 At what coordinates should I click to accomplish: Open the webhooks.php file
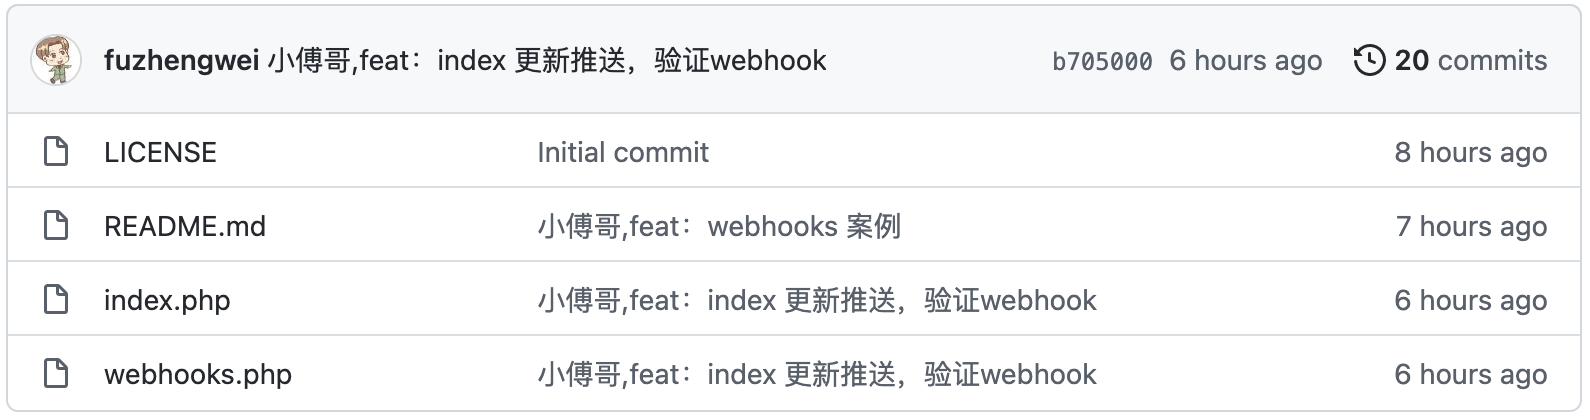(198, 374)
